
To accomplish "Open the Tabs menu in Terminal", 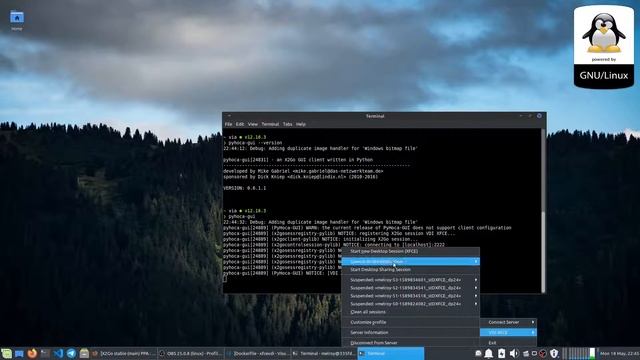I will click(287, 124).
